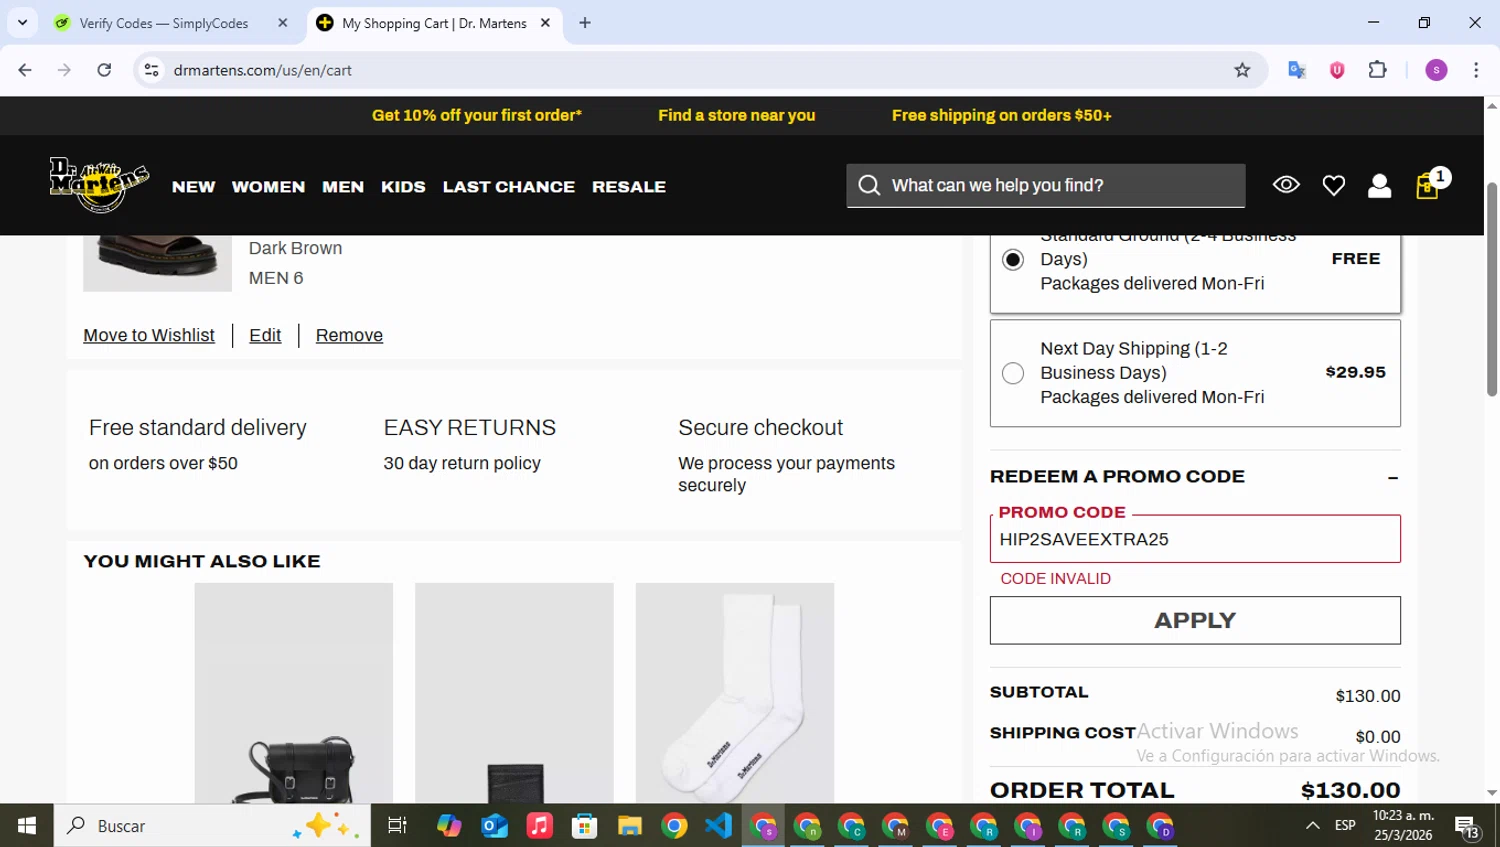1500x847 pixels.
Task: Click the APPLY promo button
Action: pyautogui.click(x=1195, y=620)
